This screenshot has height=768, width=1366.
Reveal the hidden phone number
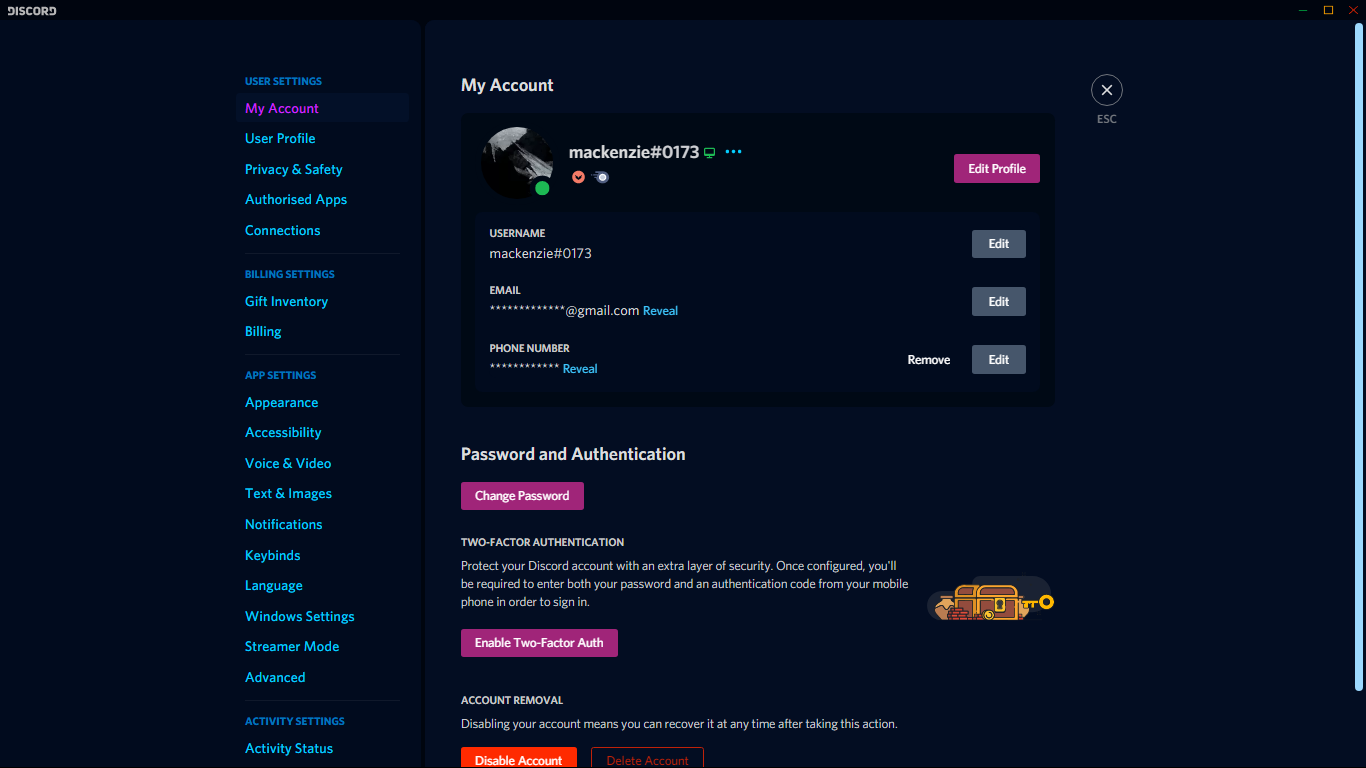click(580, 369)
